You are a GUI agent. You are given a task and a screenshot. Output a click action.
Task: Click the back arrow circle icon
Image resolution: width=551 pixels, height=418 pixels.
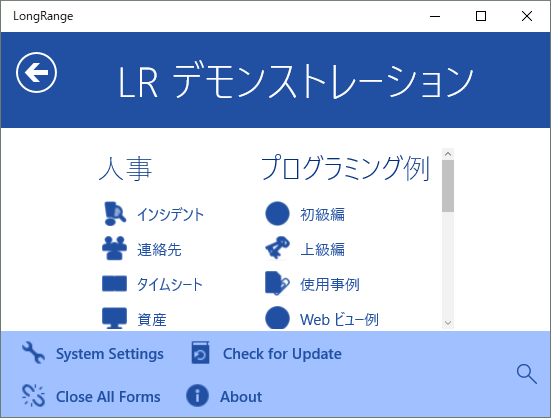pos(36,72)
